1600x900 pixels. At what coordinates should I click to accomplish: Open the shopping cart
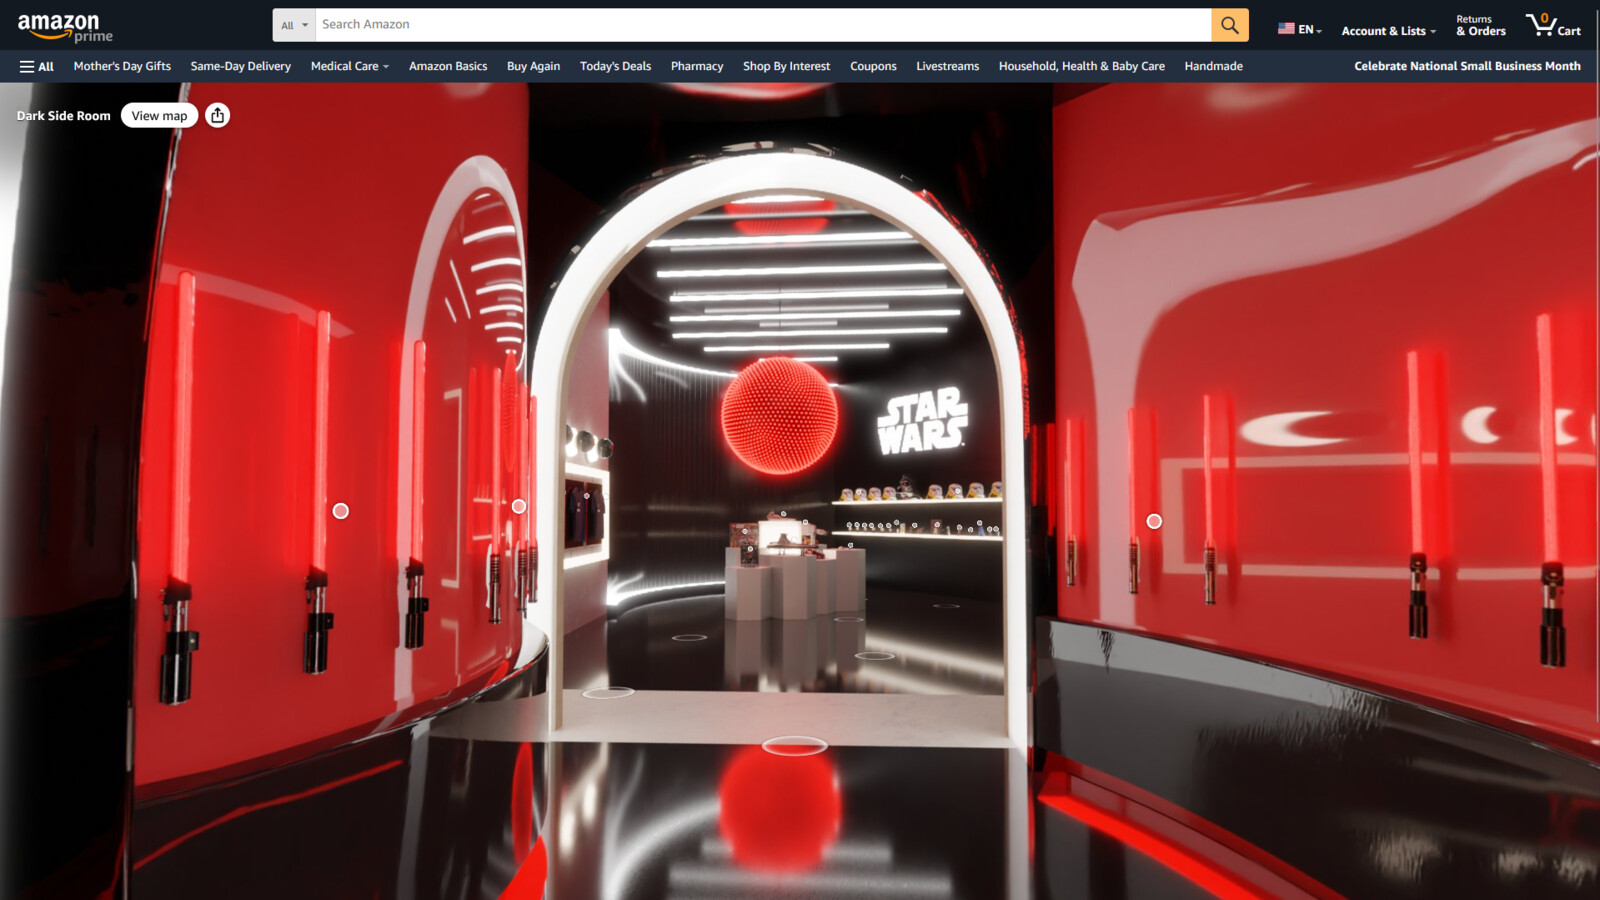tap(1553, 25)
